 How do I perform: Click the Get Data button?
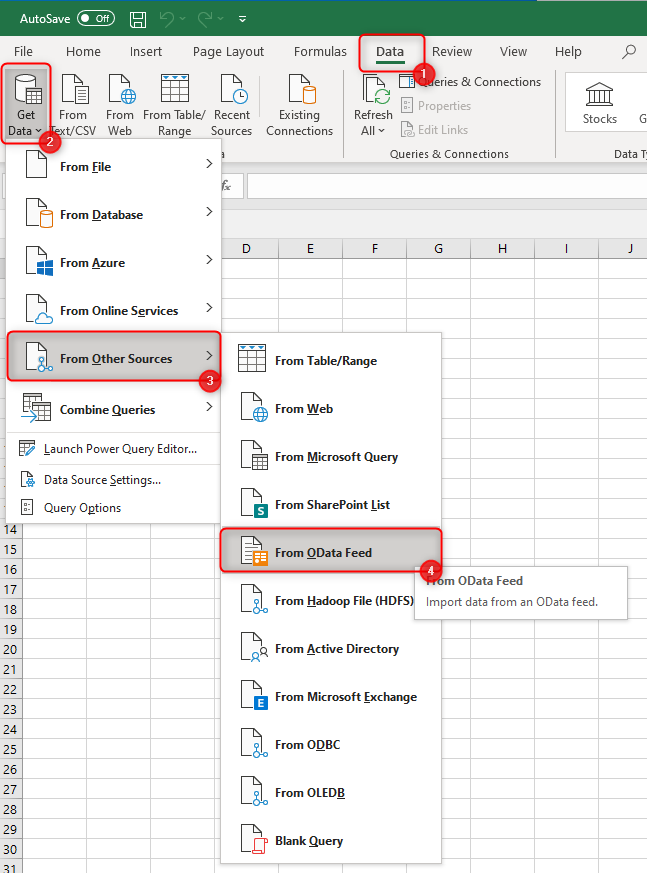[26, 105]
